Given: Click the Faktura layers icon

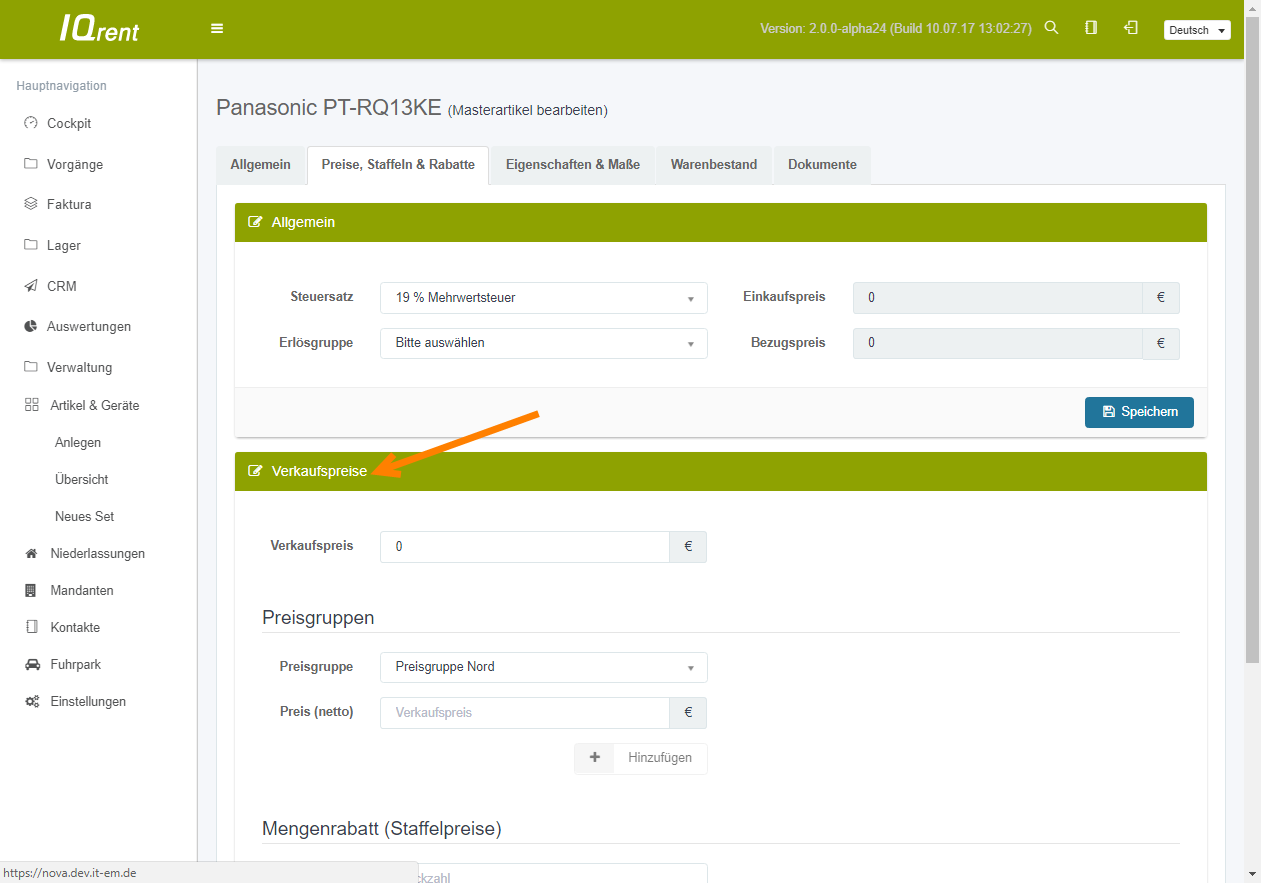Looking at the screenshot, I should [31, 204].
